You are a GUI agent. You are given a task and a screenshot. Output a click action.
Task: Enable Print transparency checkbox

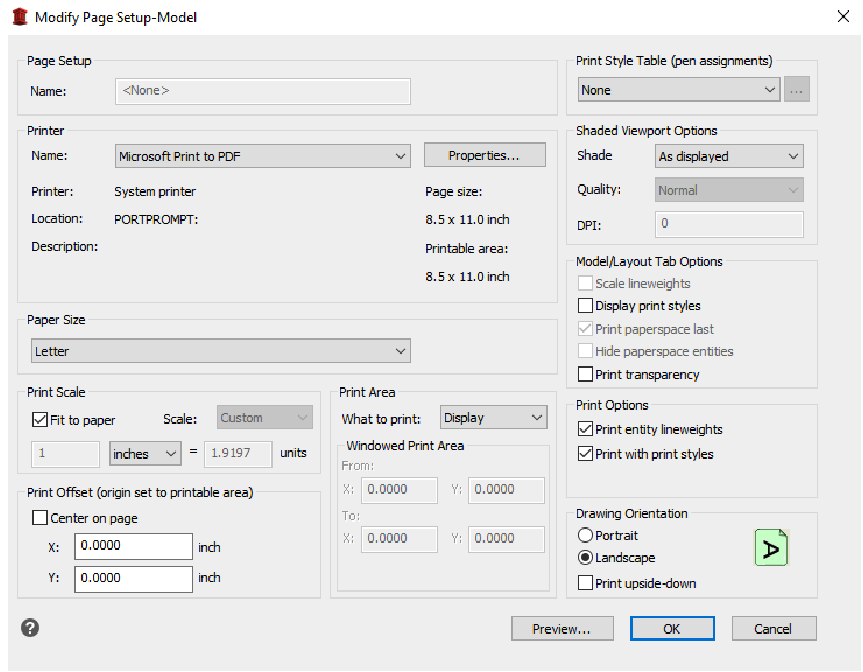click(x=586, y=374)
